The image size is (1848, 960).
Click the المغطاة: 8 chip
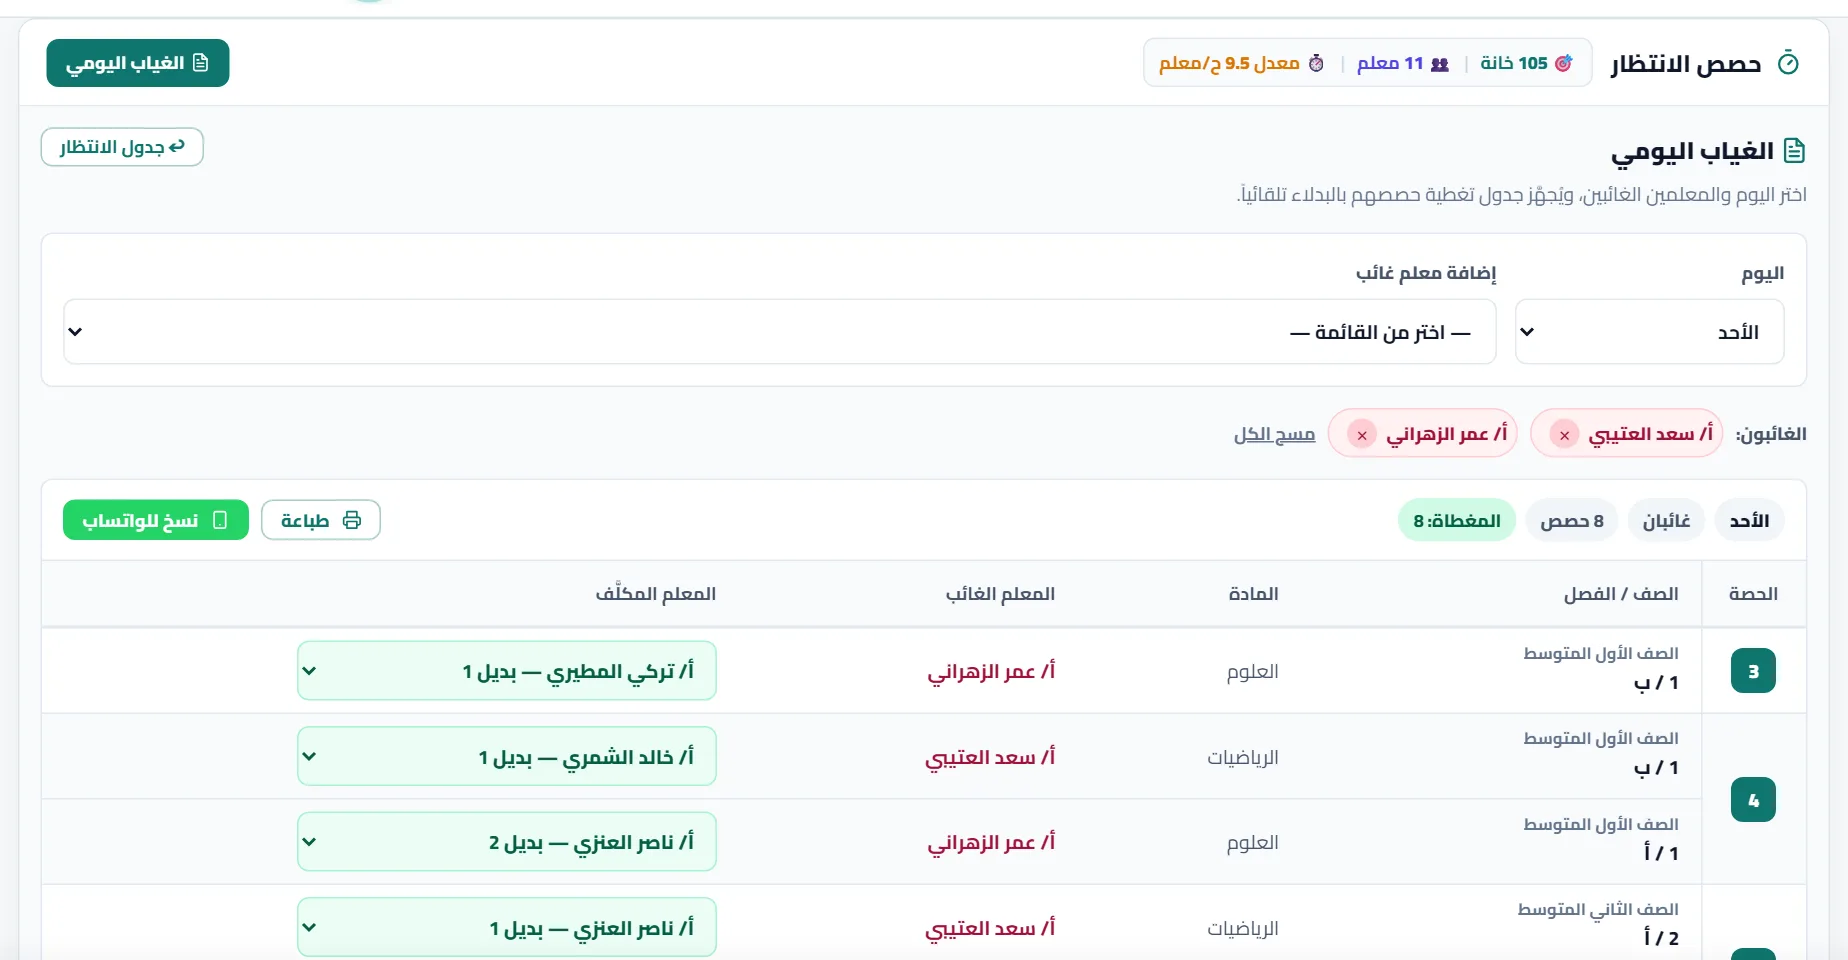(1457, 520)
